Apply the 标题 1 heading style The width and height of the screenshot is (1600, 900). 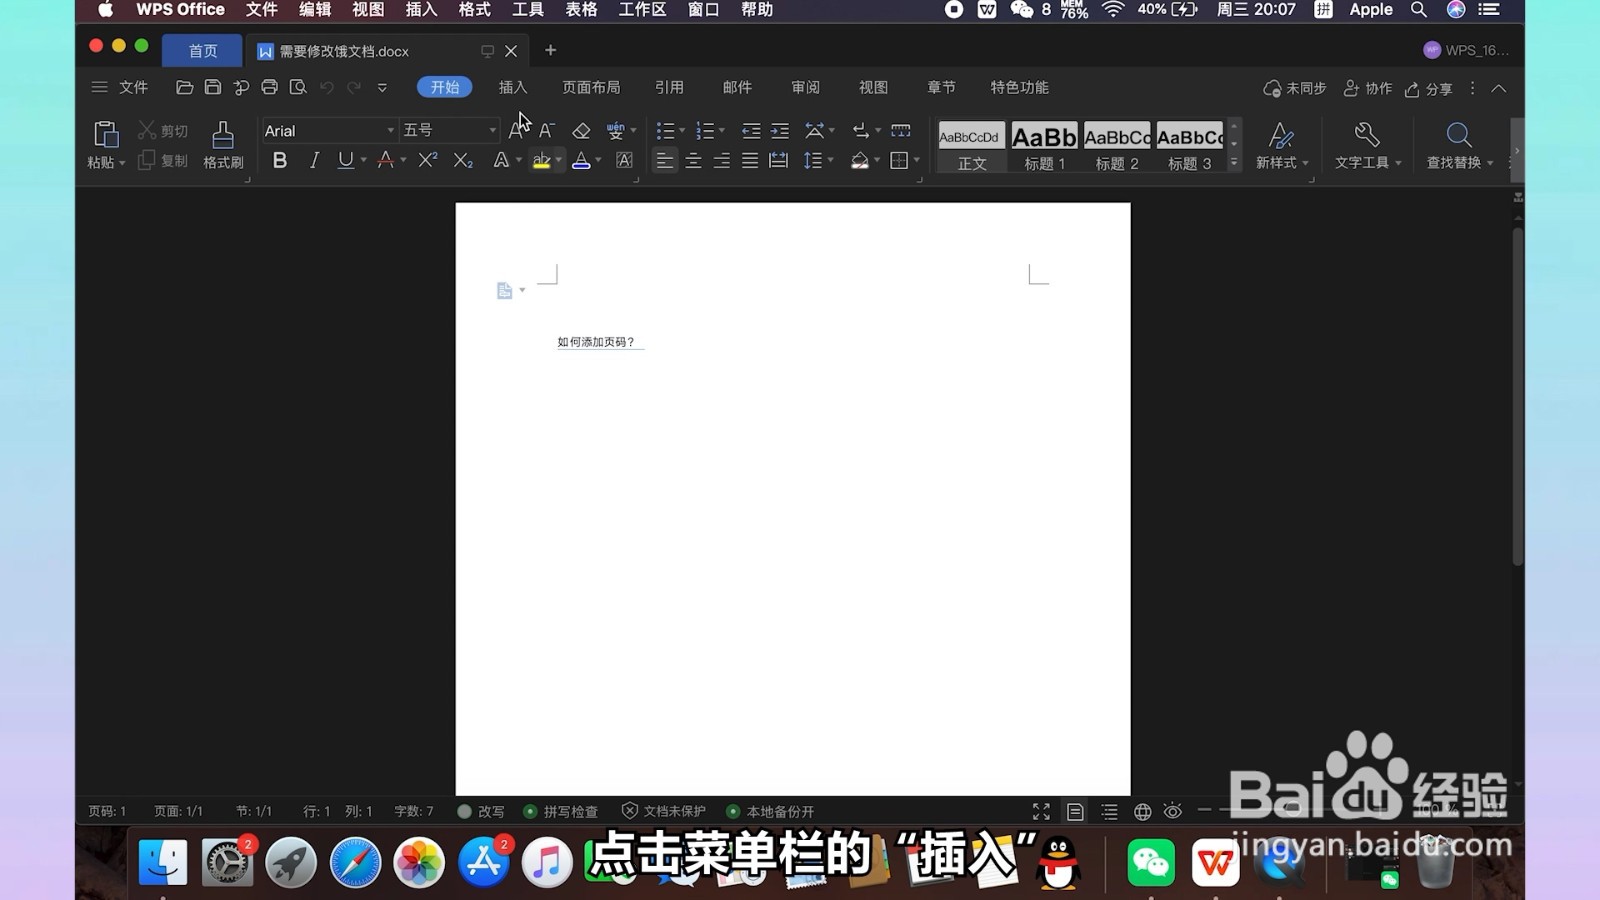pos(1045,146)
